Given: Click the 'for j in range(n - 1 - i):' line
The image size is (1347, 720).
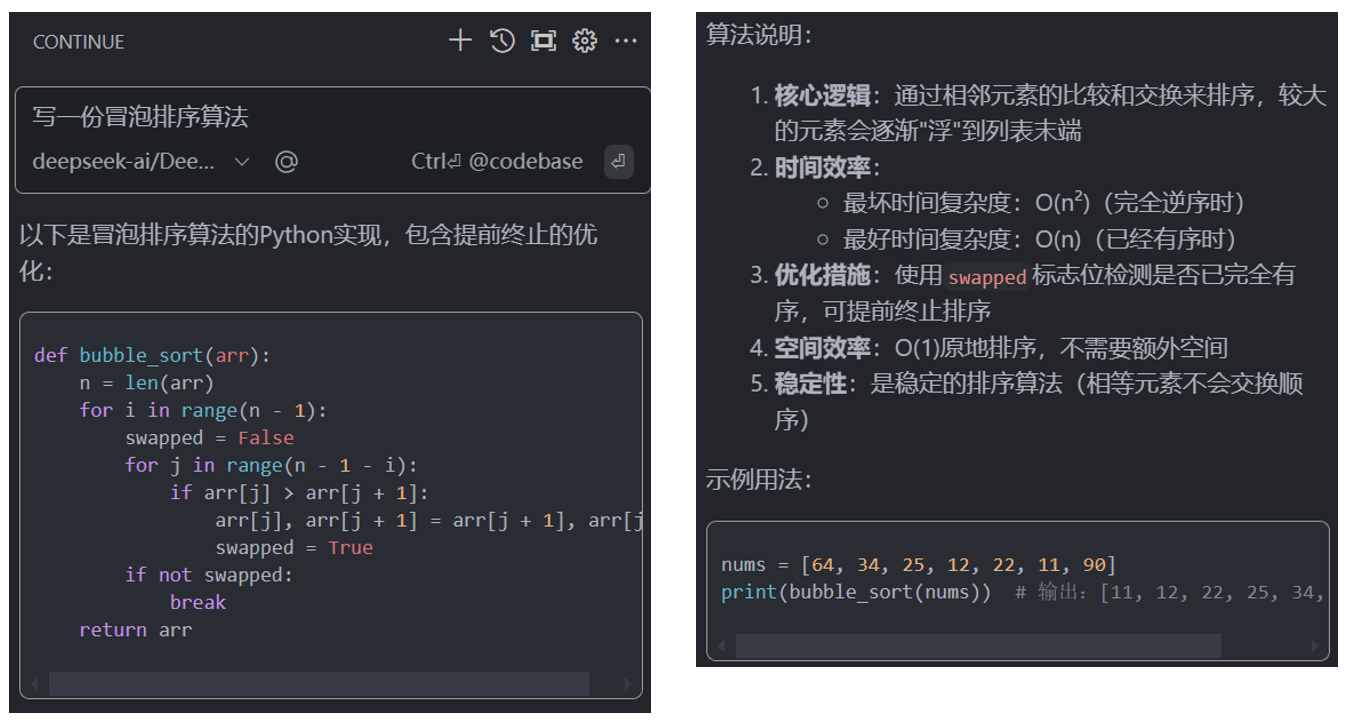Looking at the screenshot, I should (271, 465).
